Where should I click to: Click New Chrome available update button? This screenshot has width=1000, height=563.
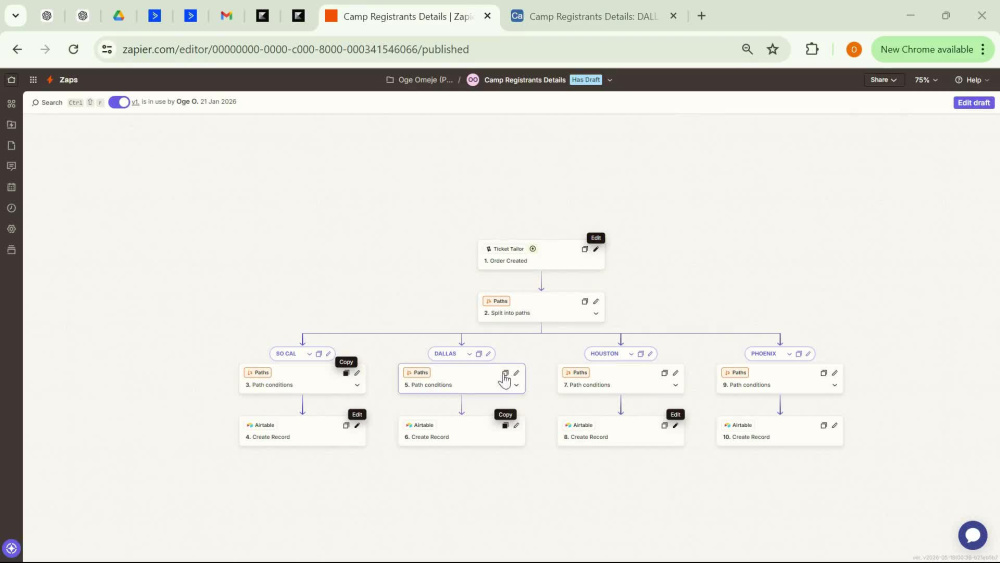(x=932, y=49)
